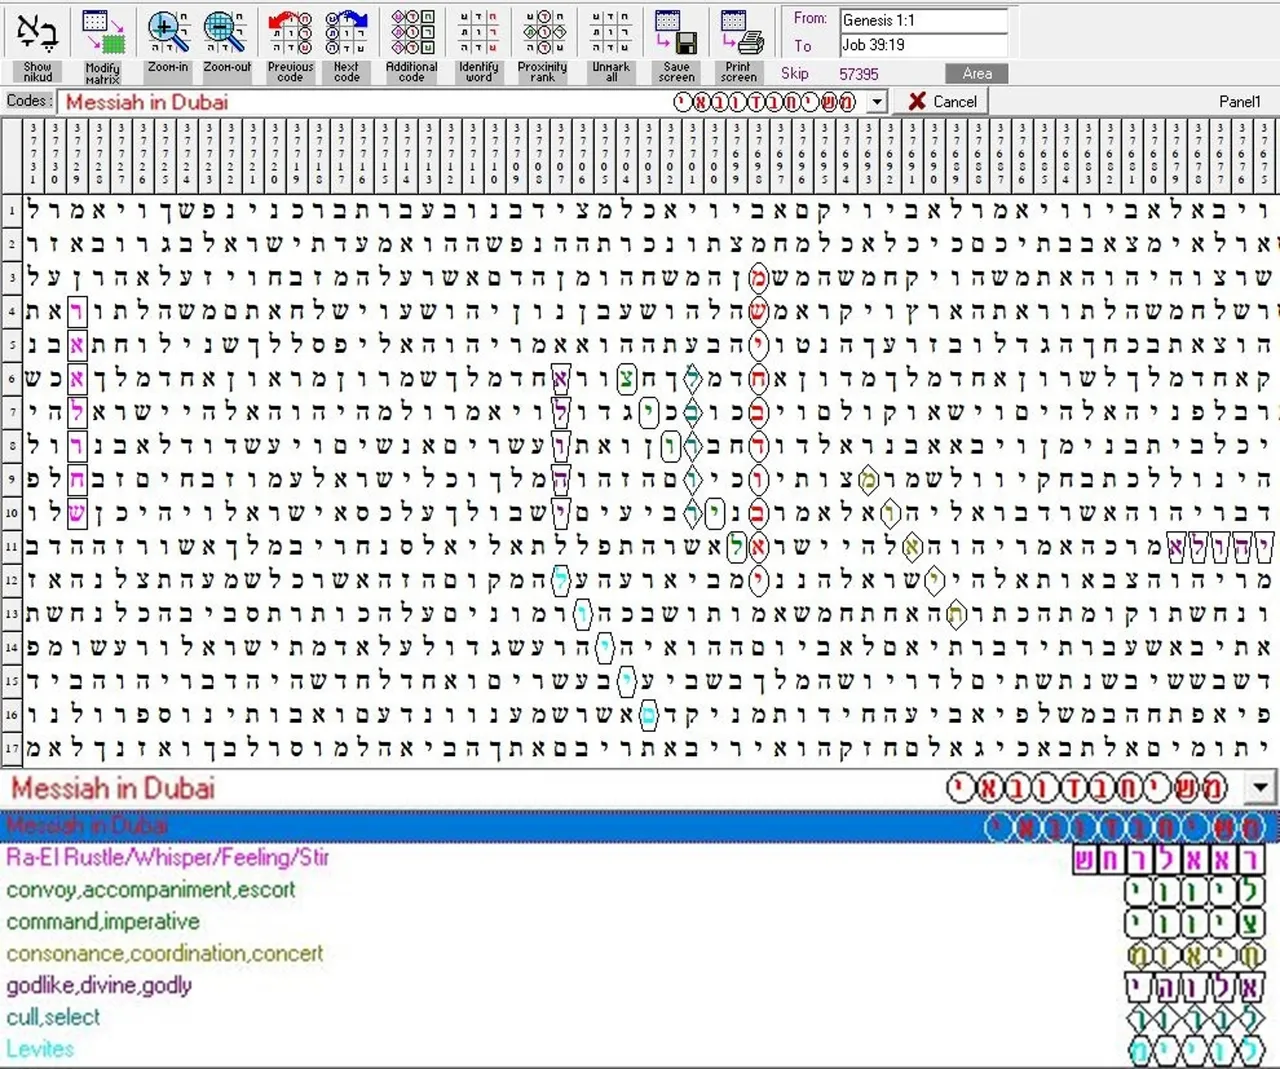Image resolution: width=1280 pixels, height=1069 pixels.
Task: Select consonance,coordination,concert entry
Action: point(640,954)
